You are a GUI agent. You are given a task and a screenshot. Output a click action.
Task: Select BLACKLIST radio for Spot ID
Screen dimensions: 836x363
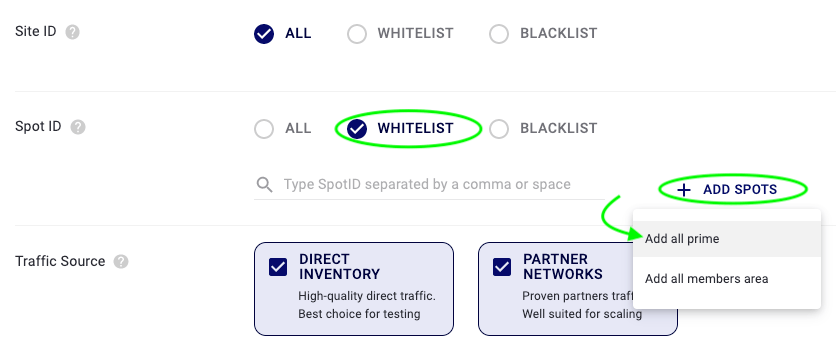click(499, 129)
